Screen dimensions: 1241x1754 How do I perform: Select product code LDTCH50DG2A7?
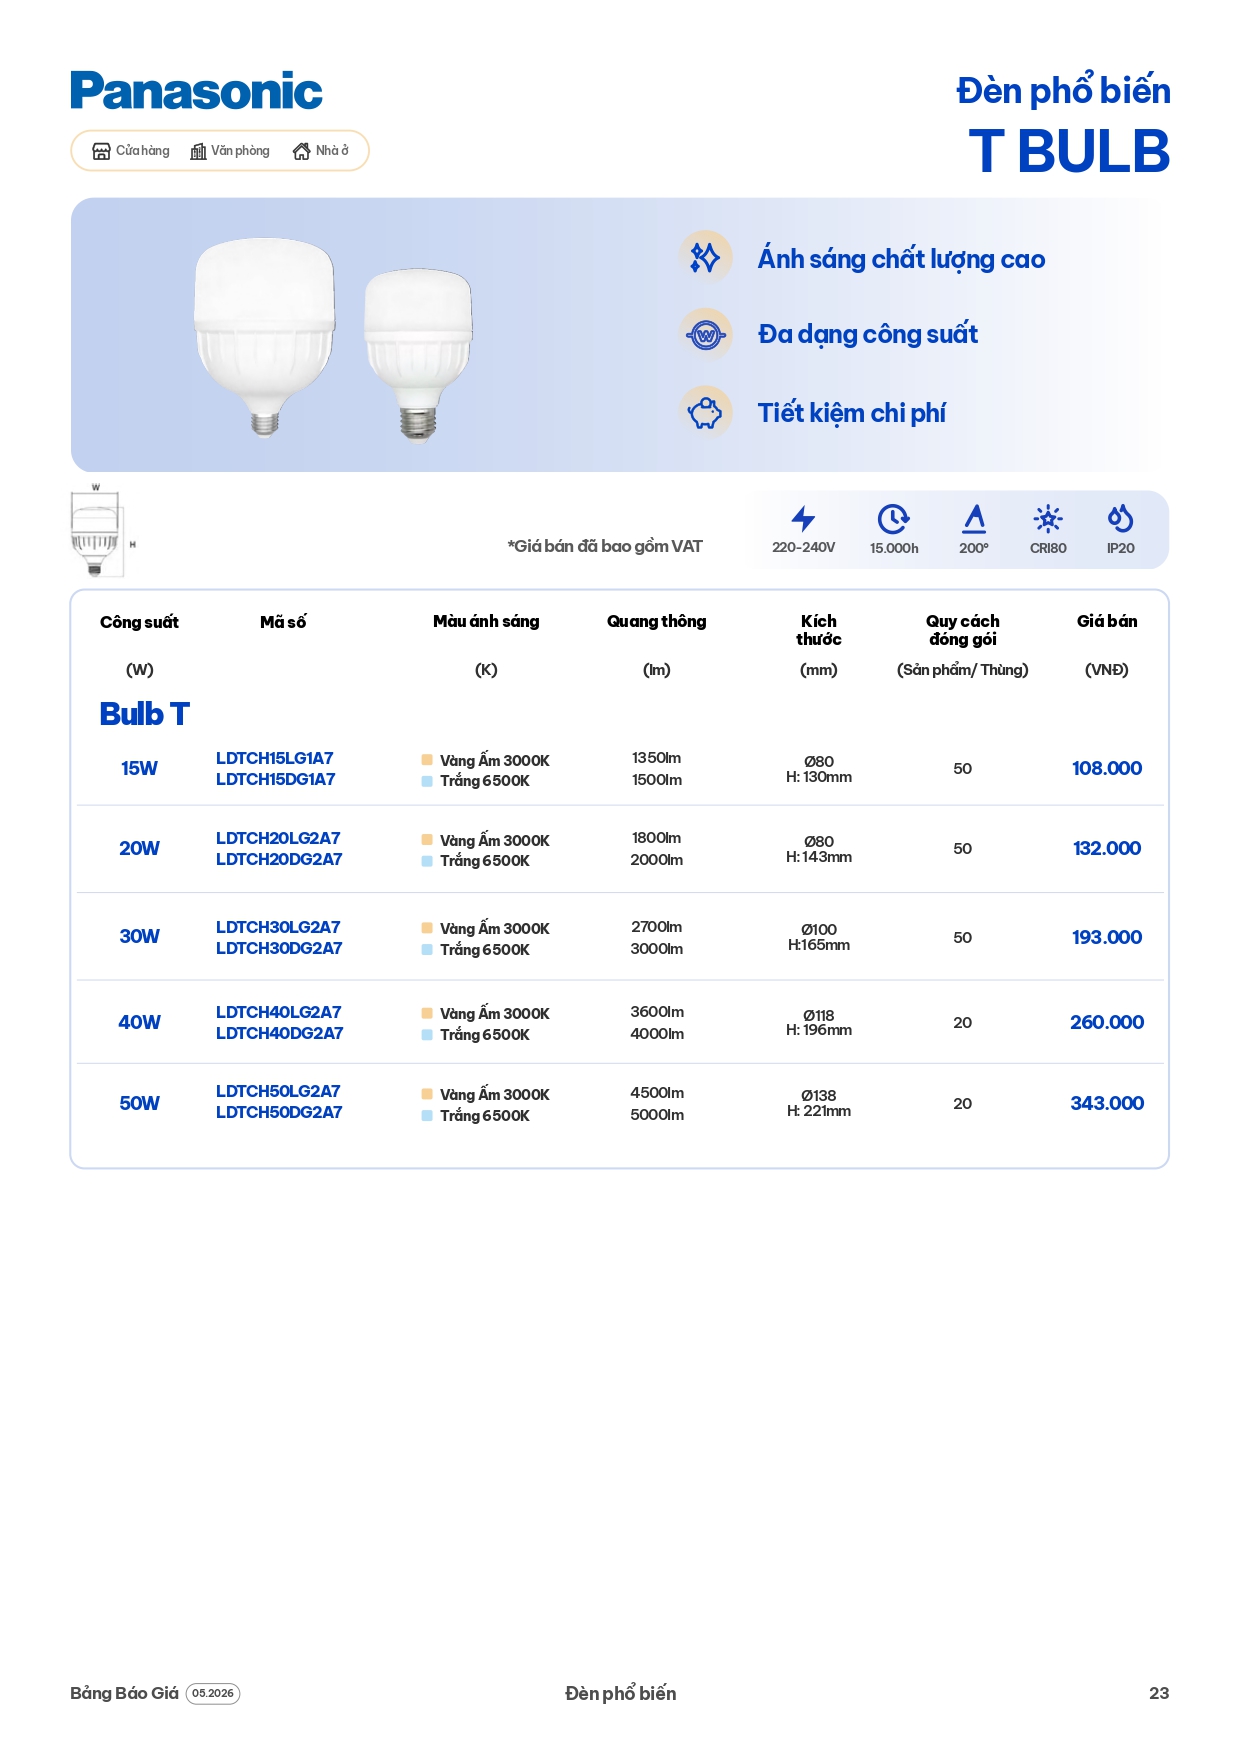(x=279, y=1112)
